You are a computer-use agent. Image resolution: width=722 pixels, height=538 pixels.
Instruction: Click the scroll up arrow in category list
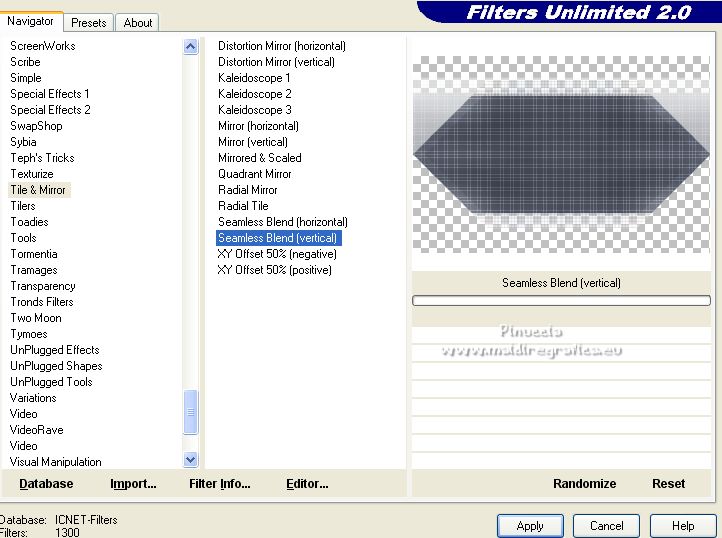coord(190,47)
